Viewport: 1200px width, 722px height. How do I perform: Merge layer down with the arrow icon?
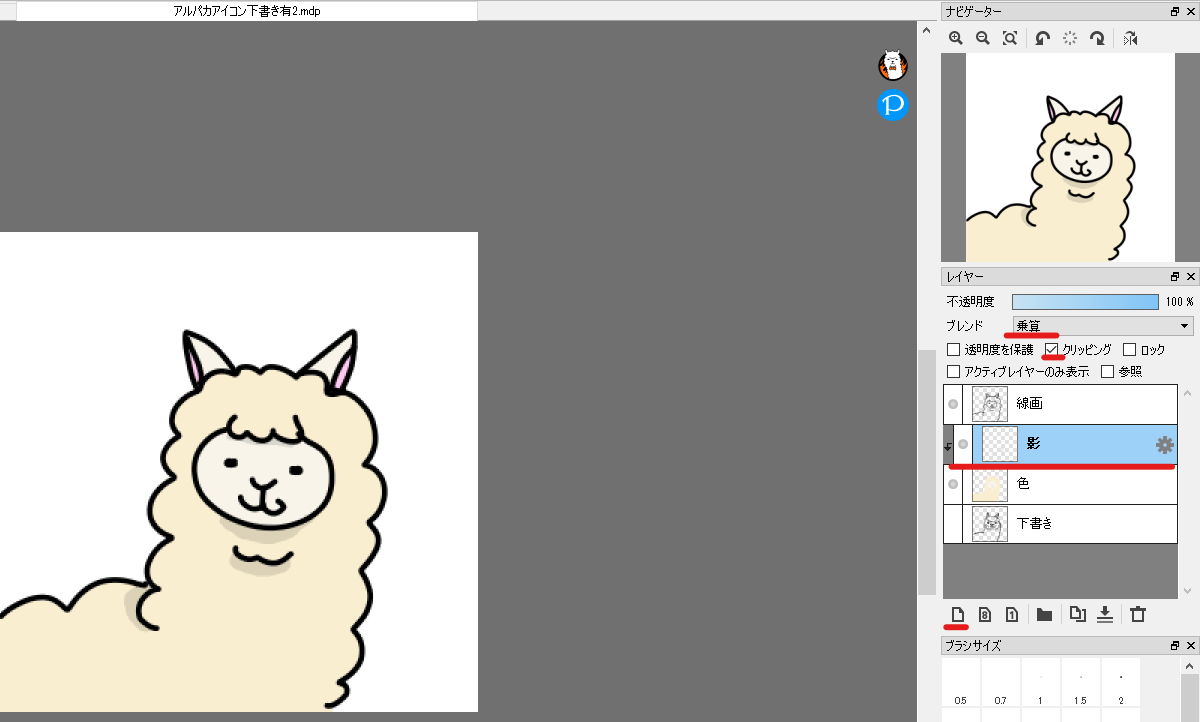(x=1105, y=614)
